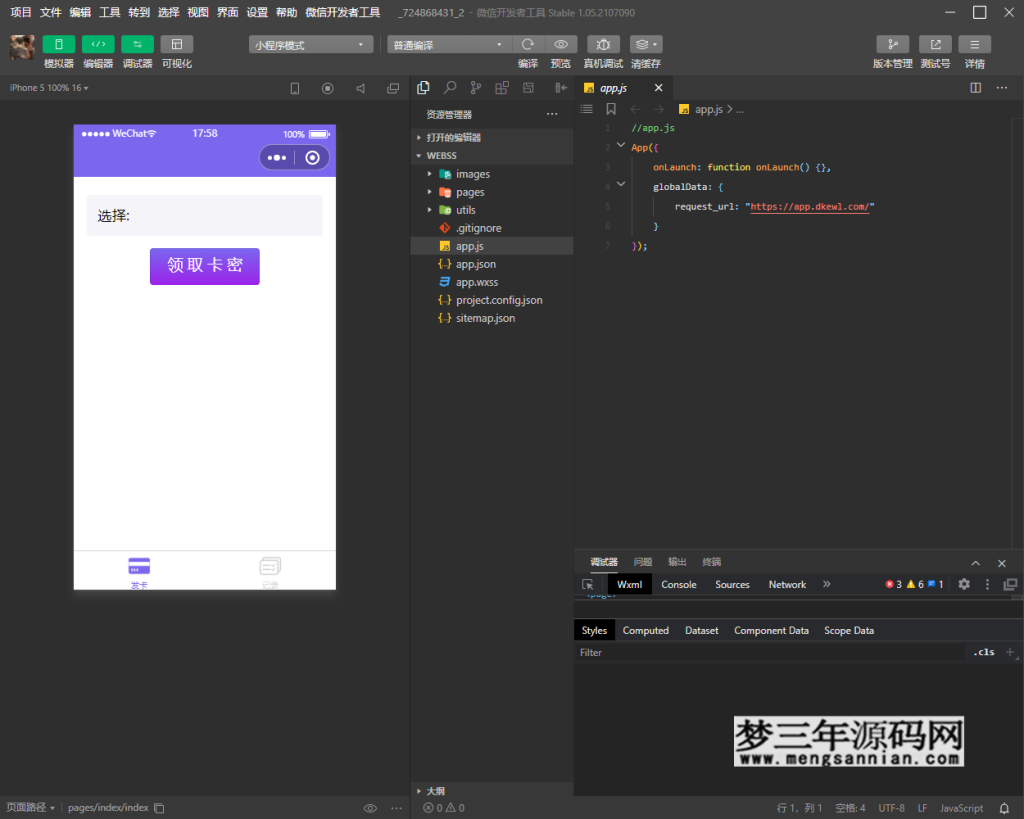Toggle the simulator panel button
This screenshot has height=819, width=1024.
coord(59,45)
